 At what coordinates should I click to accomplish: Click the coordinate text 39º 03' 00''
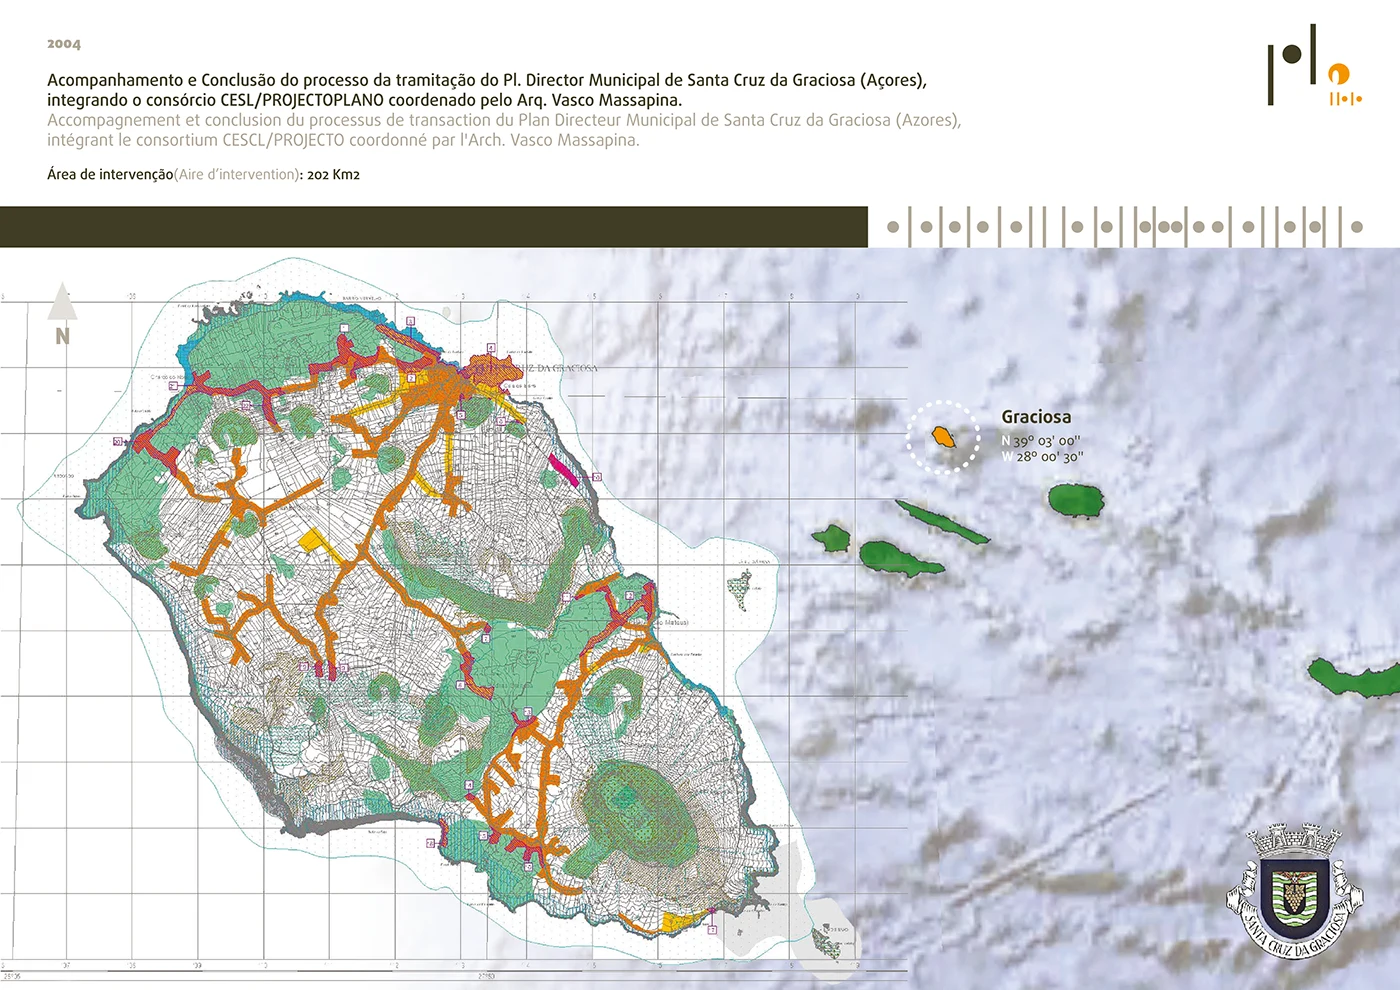tap(1046, 441)
